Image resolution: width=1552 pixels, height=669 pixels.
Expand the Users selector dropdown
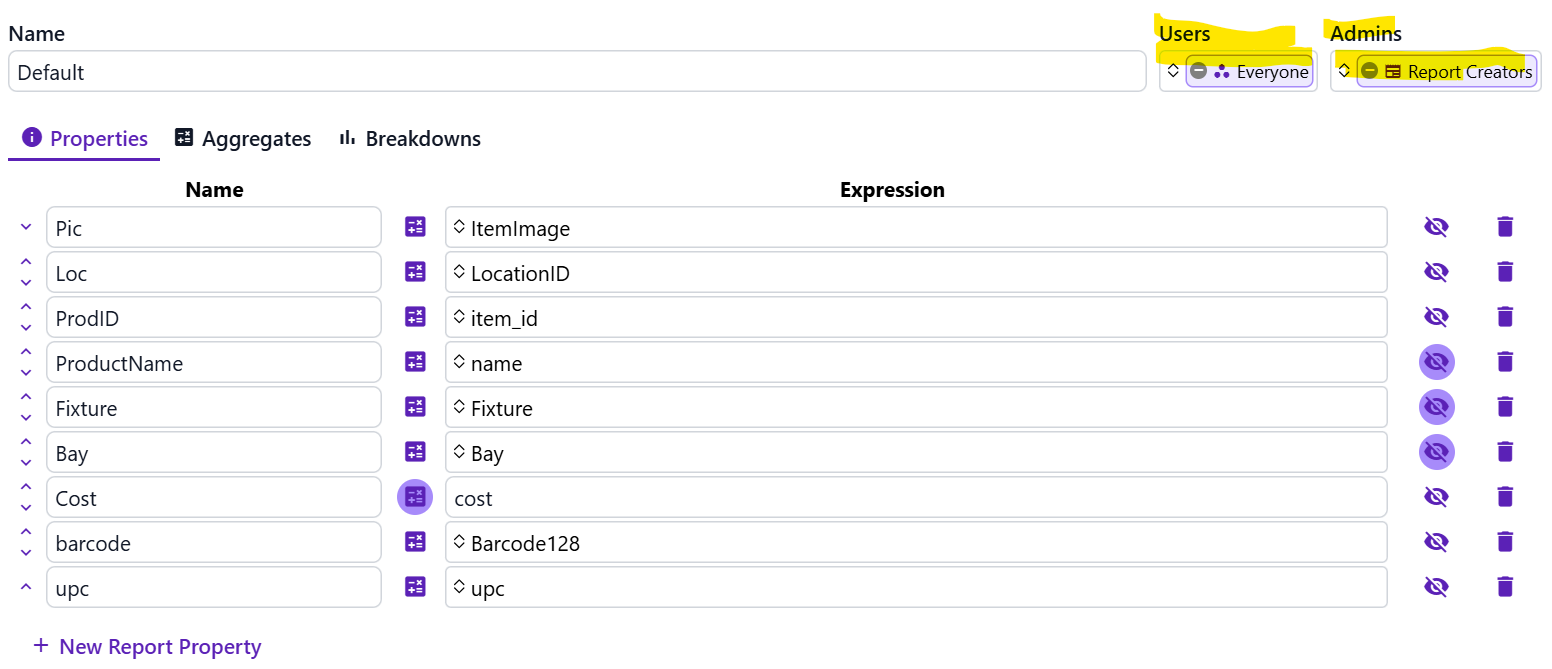point(1173,72)
